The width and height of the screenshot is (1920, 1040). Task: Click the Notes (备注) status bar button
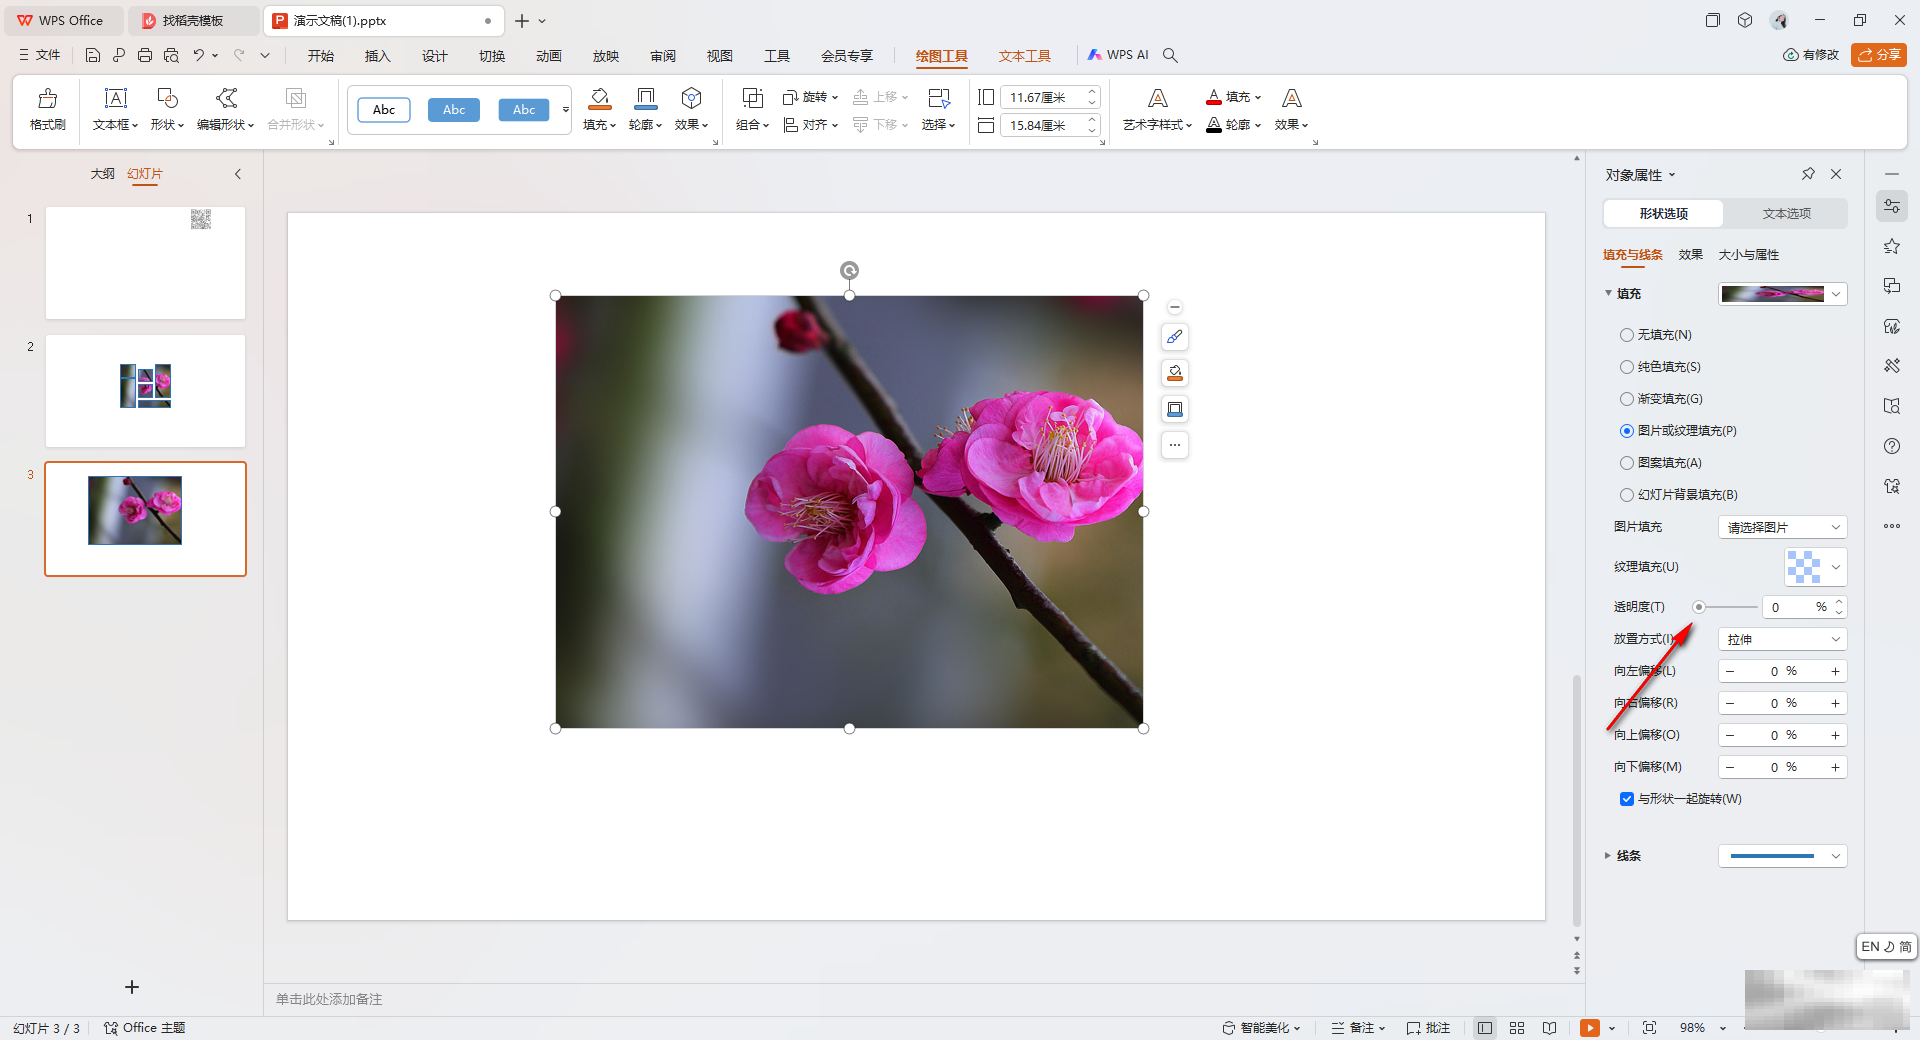pos(1359,1028)
